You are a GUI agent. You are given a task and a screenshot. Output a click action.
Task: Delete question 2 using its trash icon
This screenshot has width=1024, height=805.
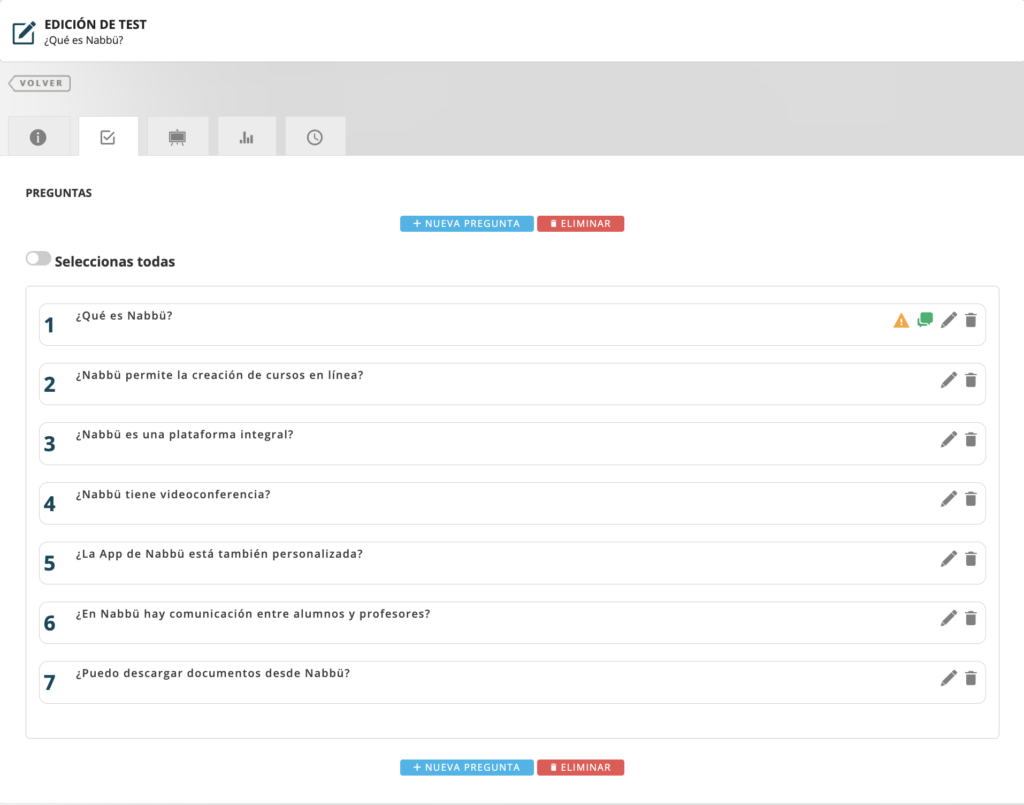(x=970, y=380)
